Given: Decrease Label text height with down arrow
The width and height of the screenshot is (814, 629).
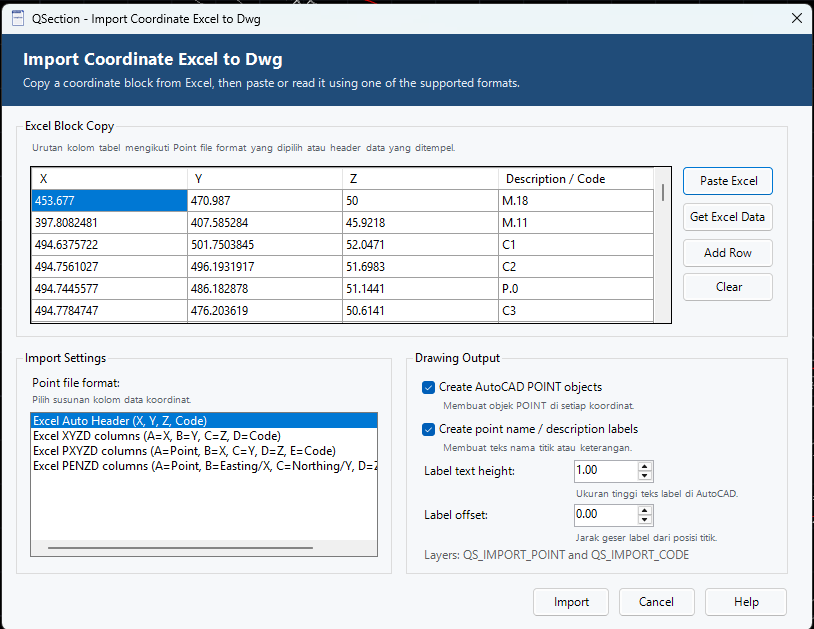Looking at the screenshot, I should pyautogui.click(x=644, y=476).
